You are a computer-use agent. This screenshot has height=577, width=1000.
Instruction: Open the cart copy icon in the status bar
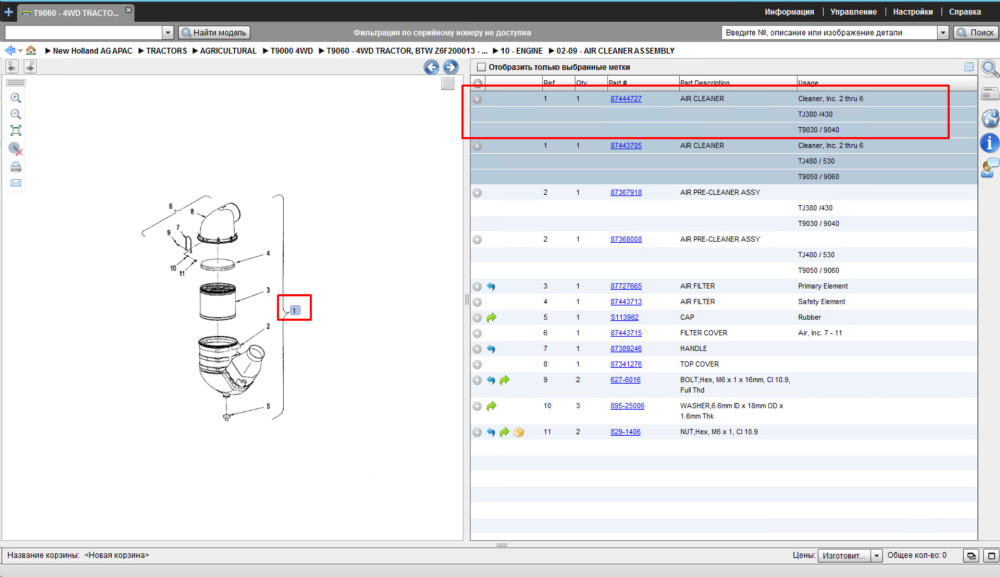tap(971, 556)
